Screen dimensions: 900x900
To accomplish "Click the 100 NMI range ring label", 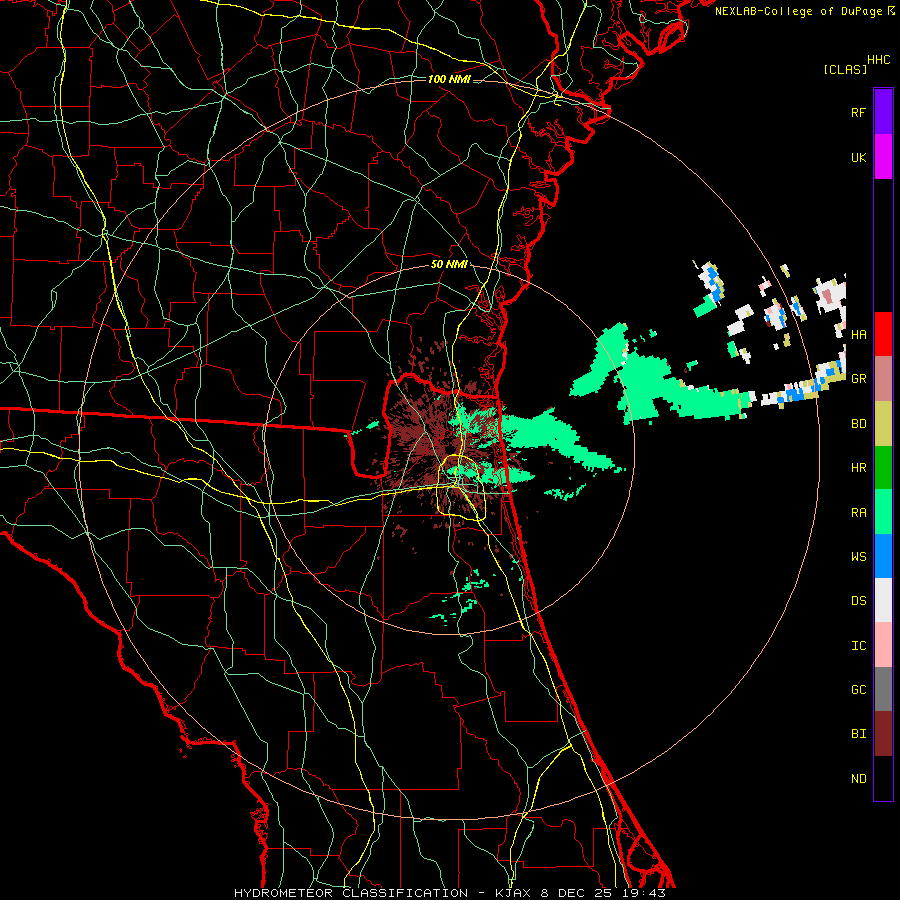I will click(x=449, y=79).
